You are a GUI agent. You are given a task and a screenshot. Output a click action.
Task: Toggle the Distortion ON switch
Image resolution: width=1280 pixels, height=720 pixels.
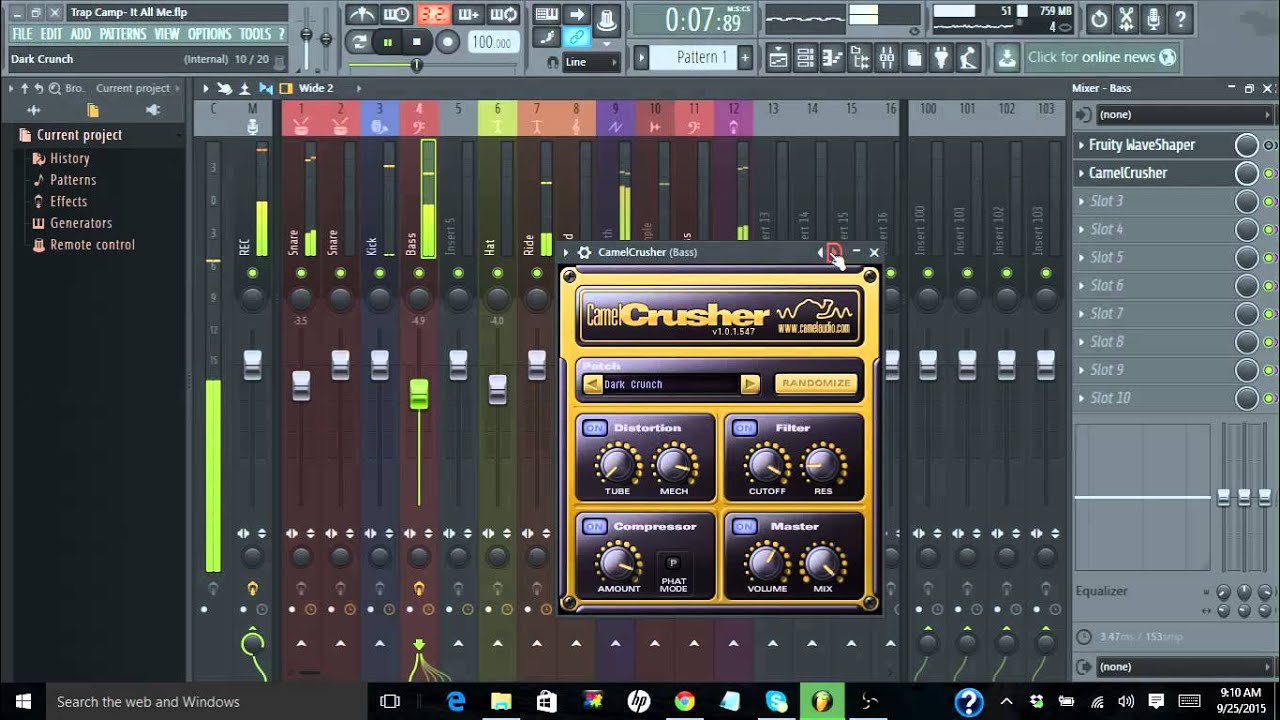pos(595,428)
